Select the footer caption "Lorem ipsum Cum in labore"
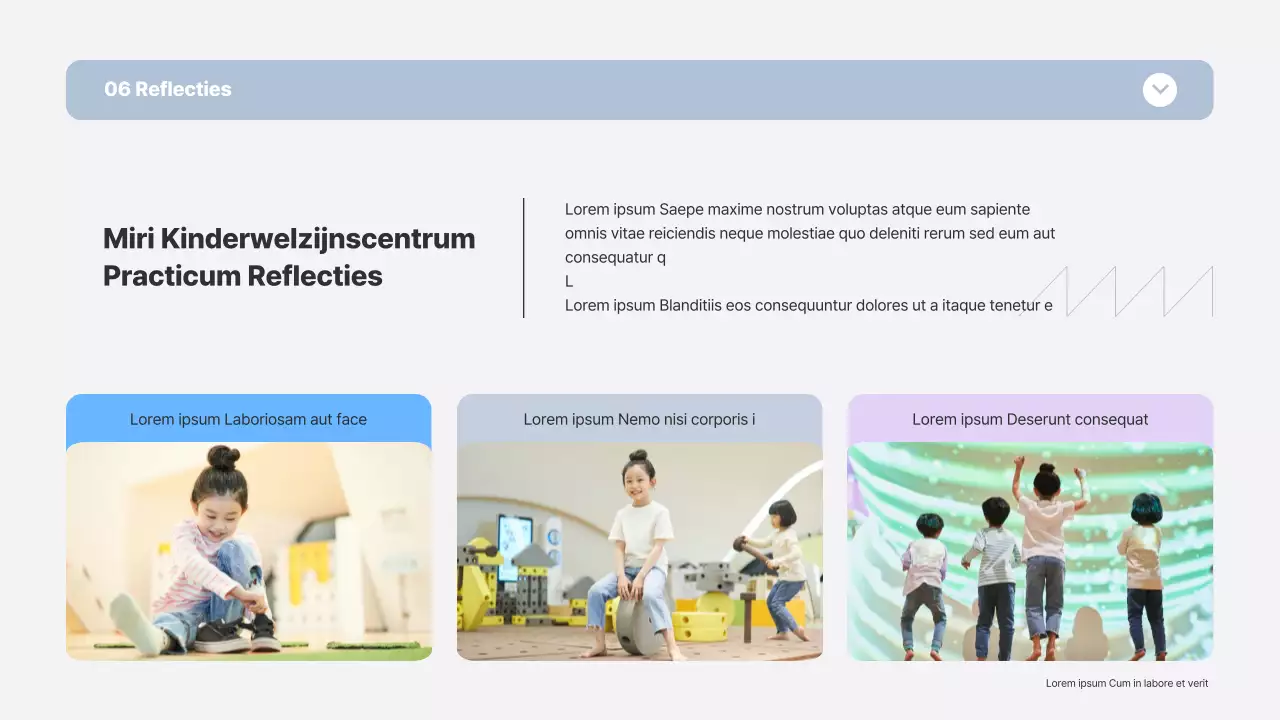 [x=1127, y=683]
